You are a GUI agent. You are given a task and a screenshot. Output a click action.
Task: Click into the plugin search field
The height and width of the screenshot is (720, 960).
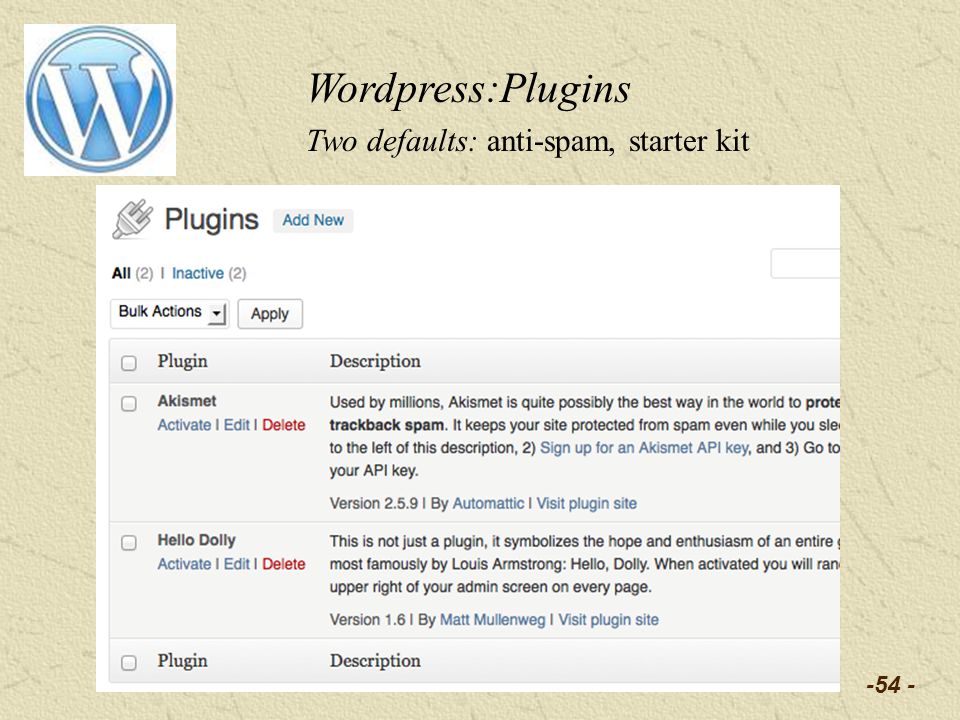click(x=804, y=263)
